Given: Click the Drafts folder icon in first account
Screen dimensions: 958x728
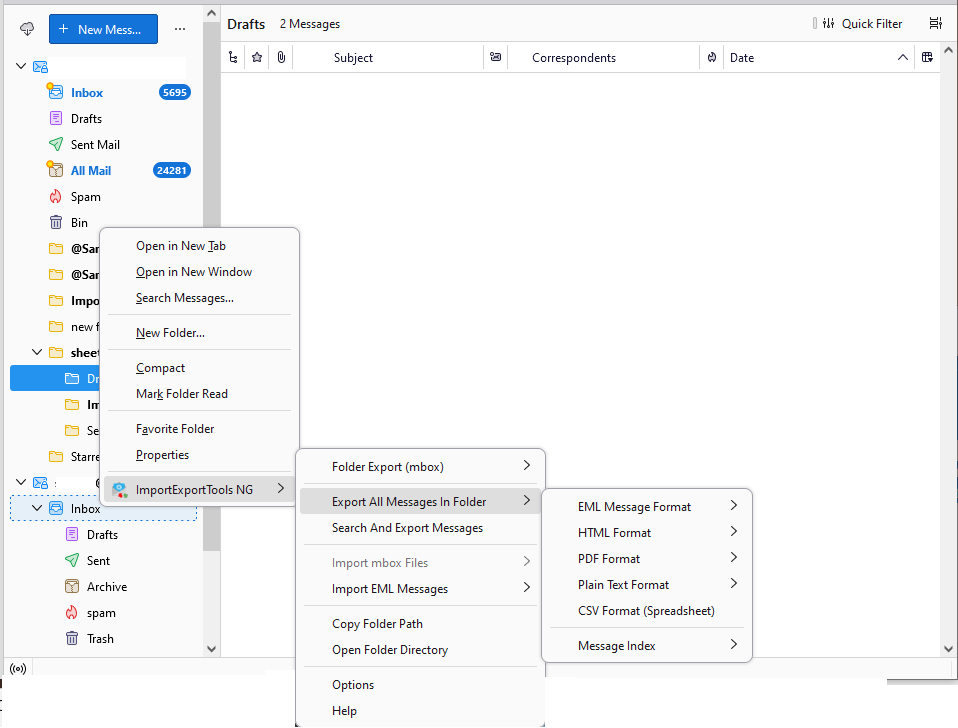Looking at the screenshot, I should point(56,118).
